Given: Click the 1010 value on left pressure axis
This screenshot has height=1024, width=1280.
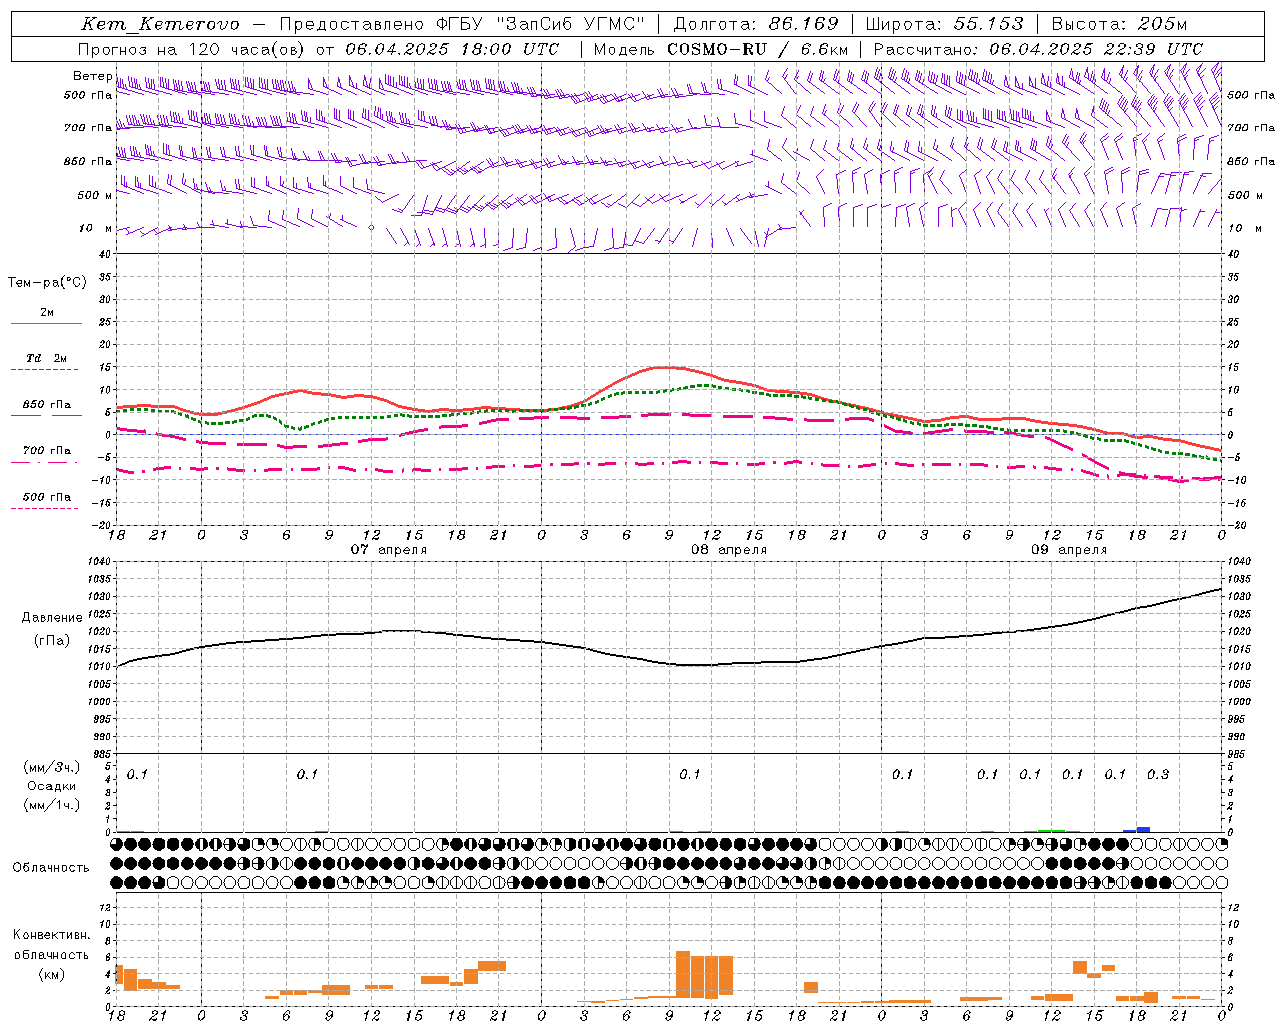Looking at the screenshot, I should click(x=100, y=666).
